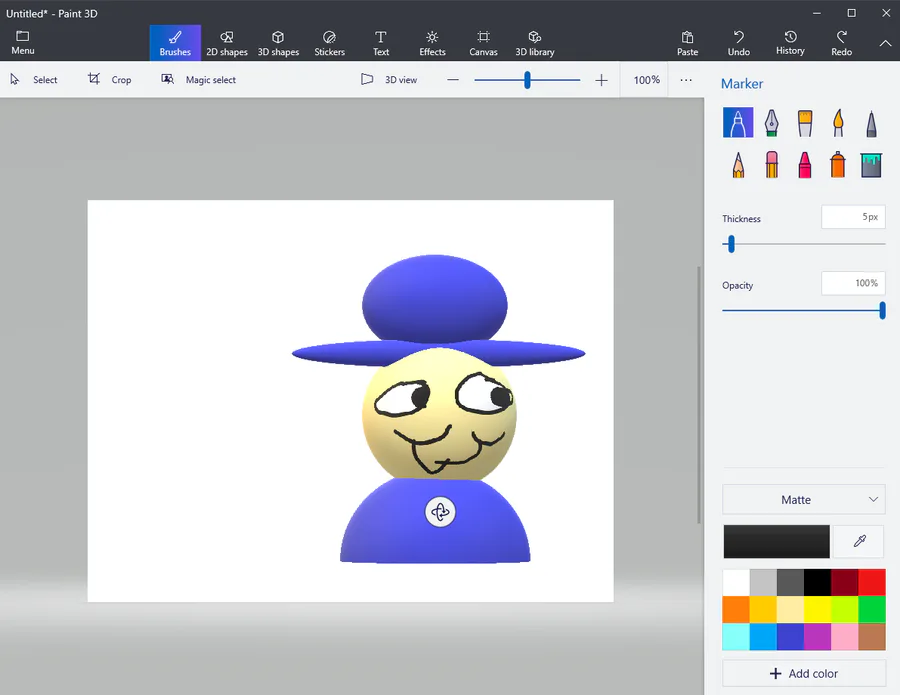This screenshot has height=695, width=900.
Task: Click the Thickness slider handle
Action: (x=731, y=244)
